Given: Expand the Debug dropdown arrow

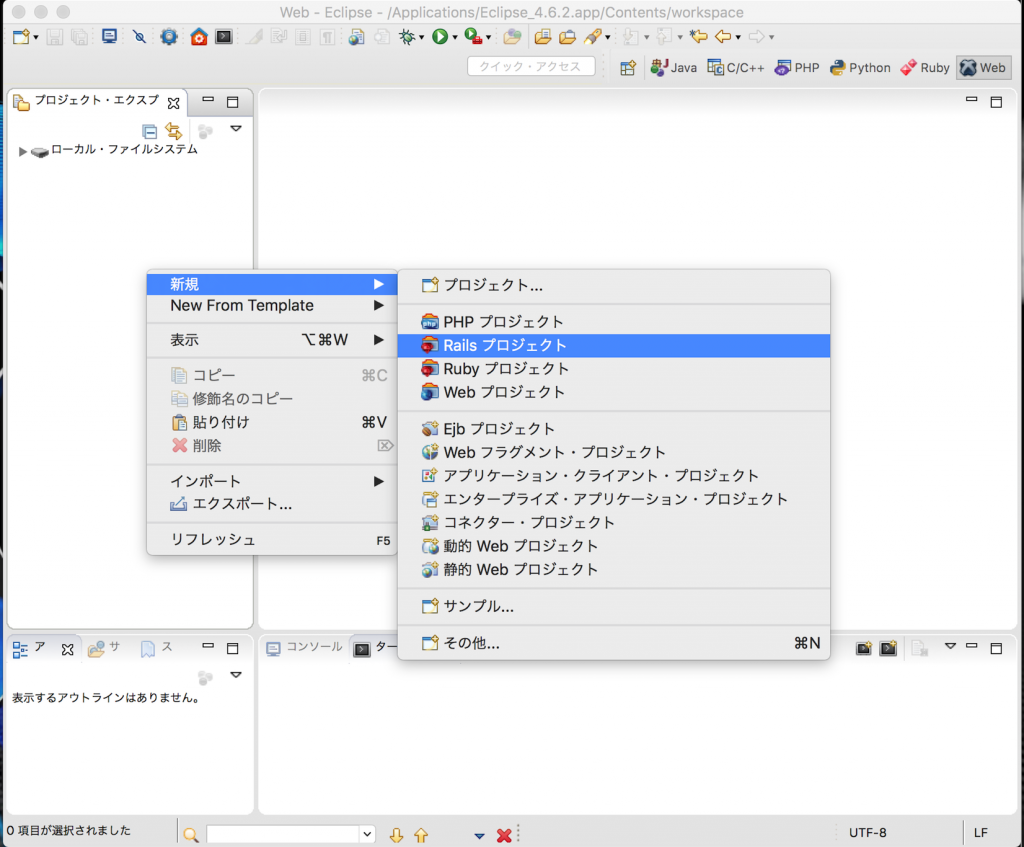Looking at the screenshot, I should click(x=421, y=37).
